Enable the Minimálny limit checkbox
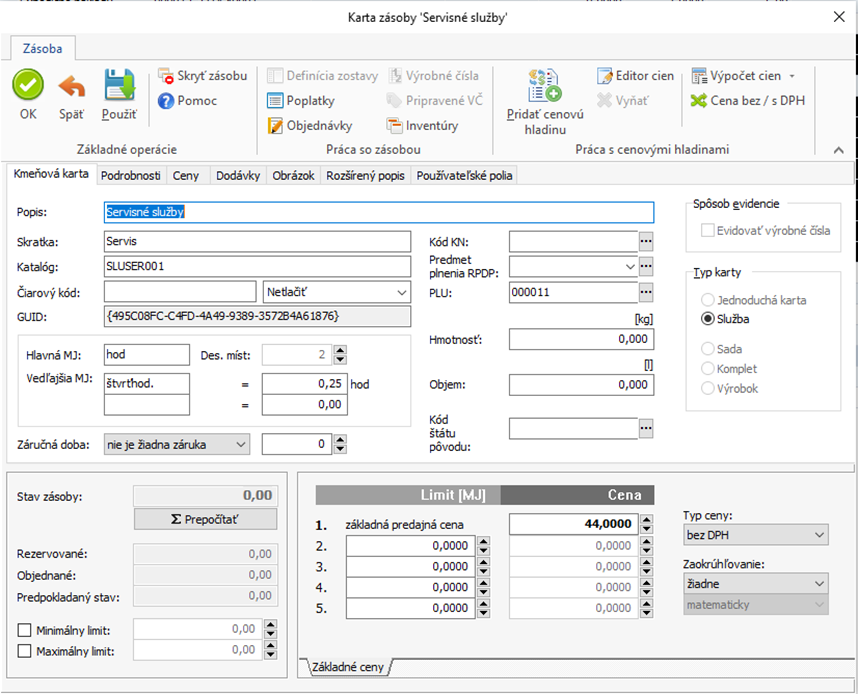This screenshot has width=858, height=694. pos(25,629)
